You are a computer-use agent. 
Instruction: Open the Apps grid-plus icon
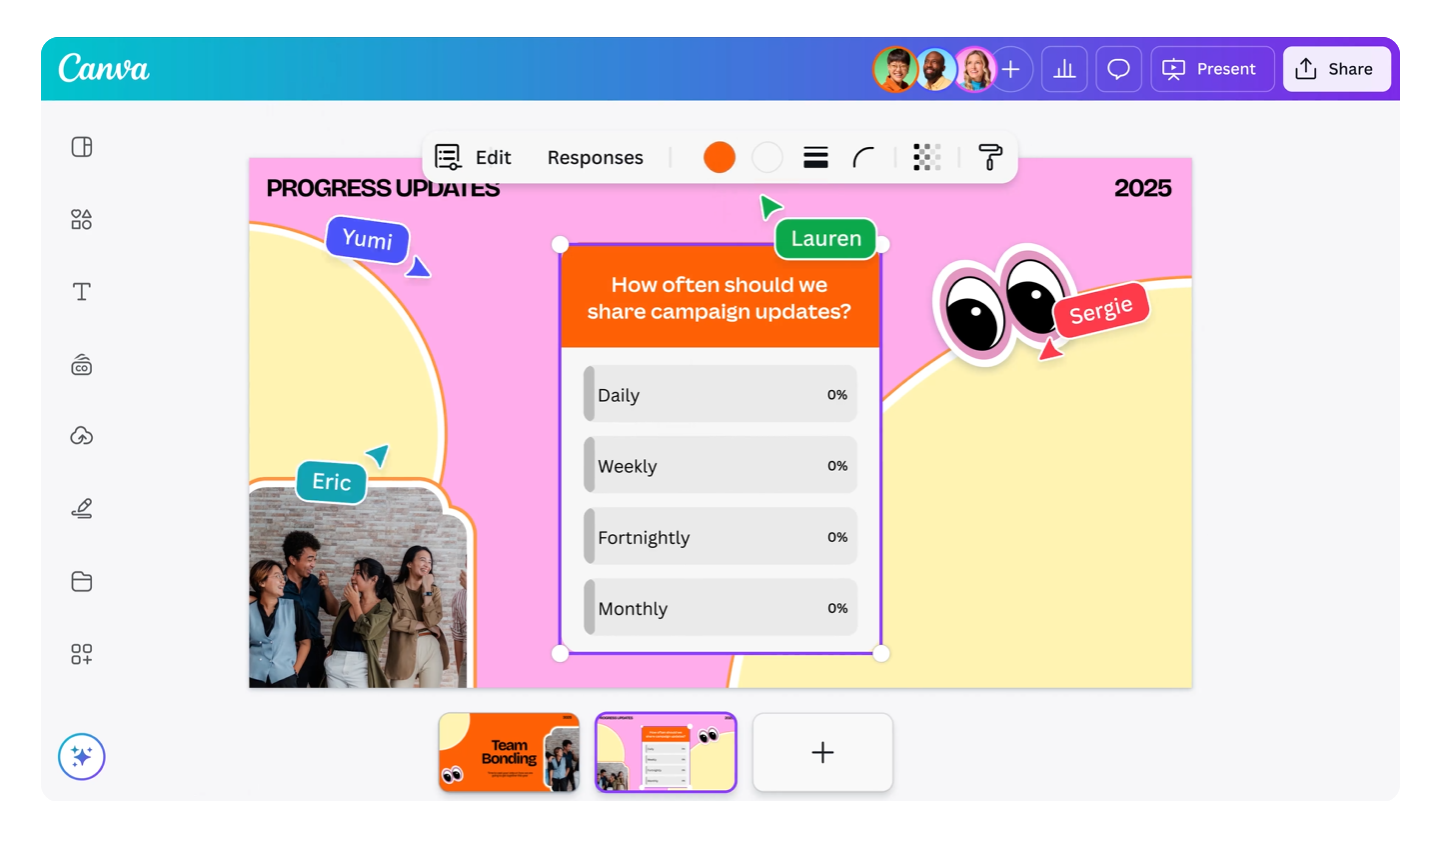coord(82,654)
